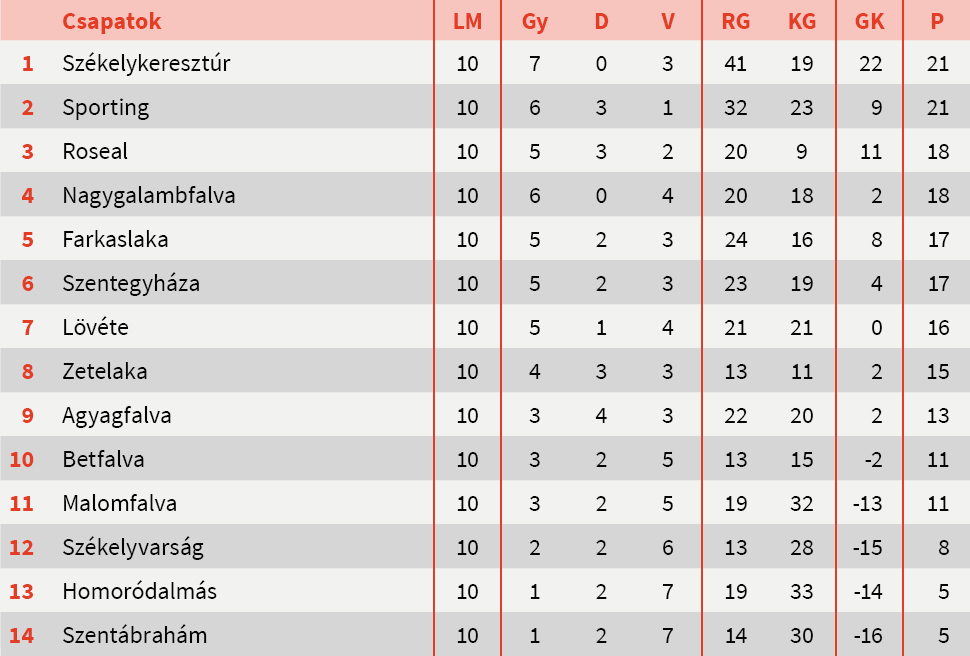Image resolution: width=970 pixels, height=656 pixels.
Task: Click the rank number 14
Action: [22, 636]
